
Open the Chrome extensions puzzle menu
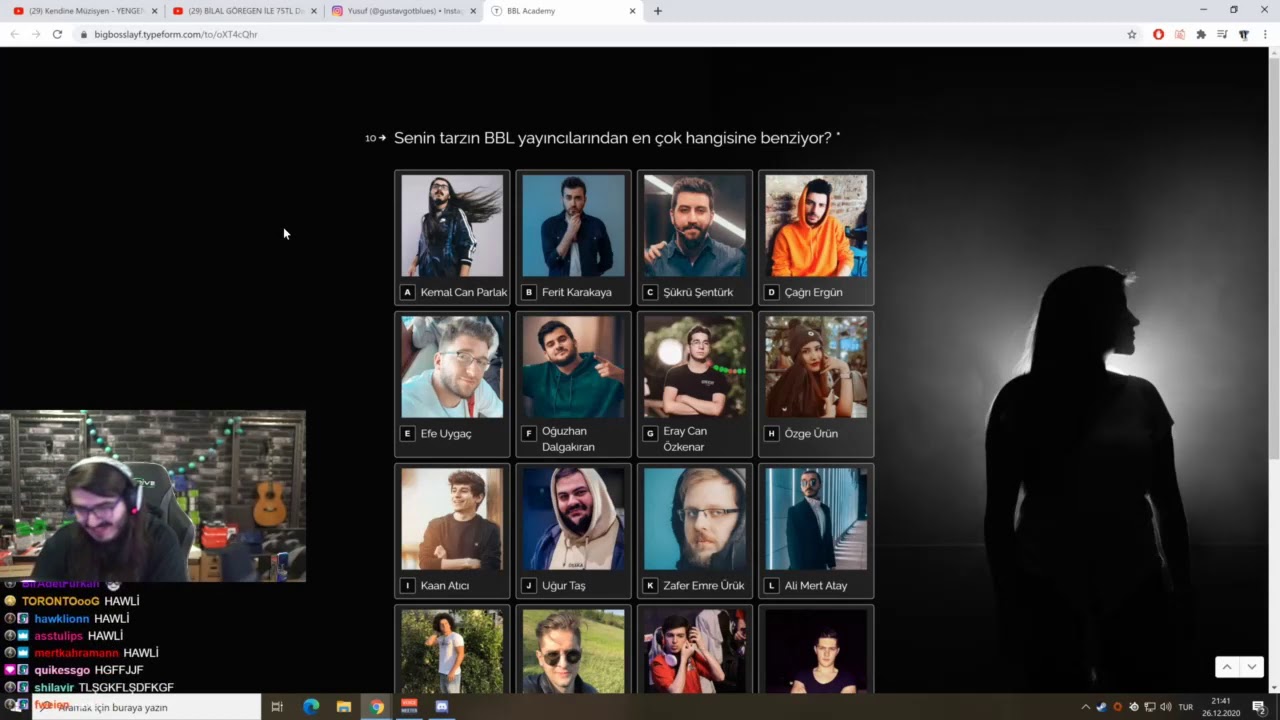tap(1201, 34)
